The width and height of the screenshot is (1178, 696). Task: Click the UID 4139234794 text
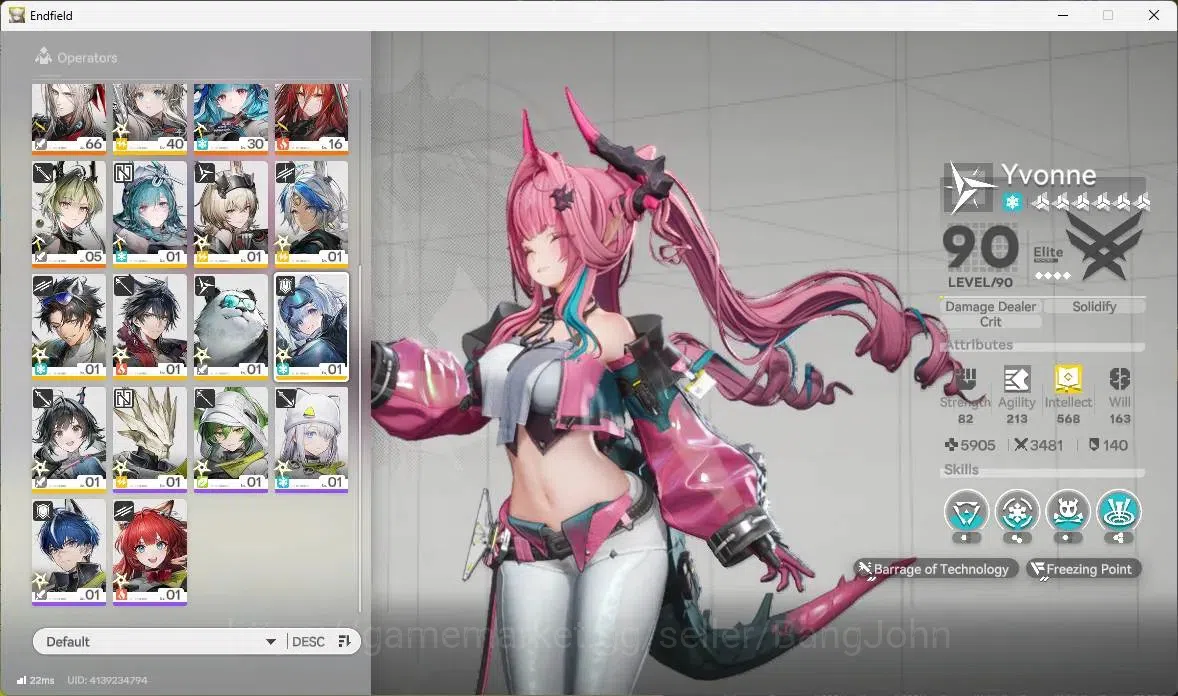(x=107, y=680)
